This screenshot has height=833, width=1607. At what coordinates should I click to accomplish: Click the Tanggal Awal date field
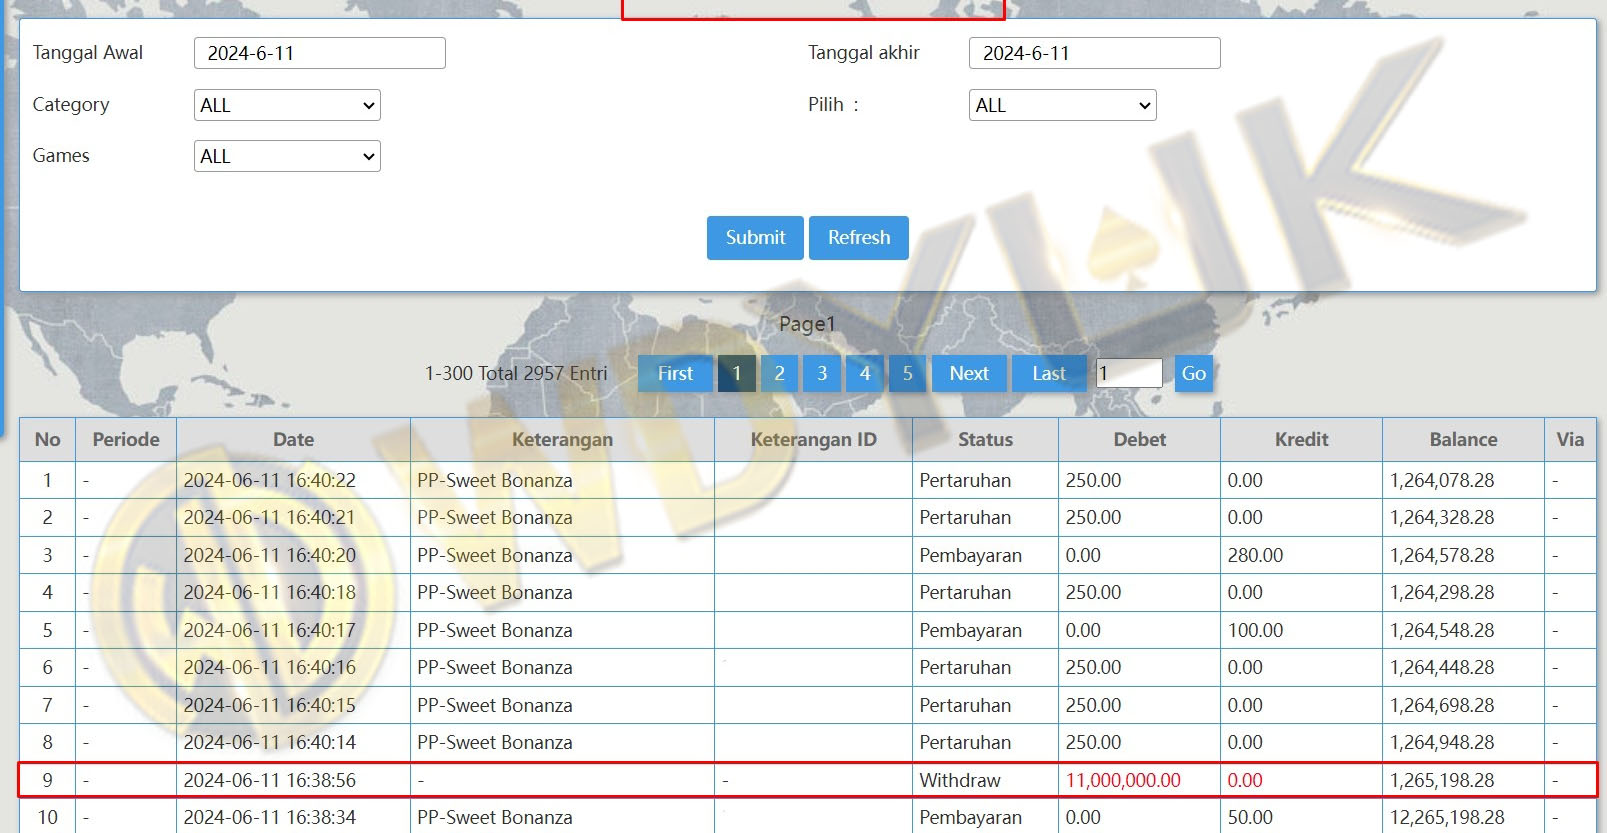coord(320,53)
